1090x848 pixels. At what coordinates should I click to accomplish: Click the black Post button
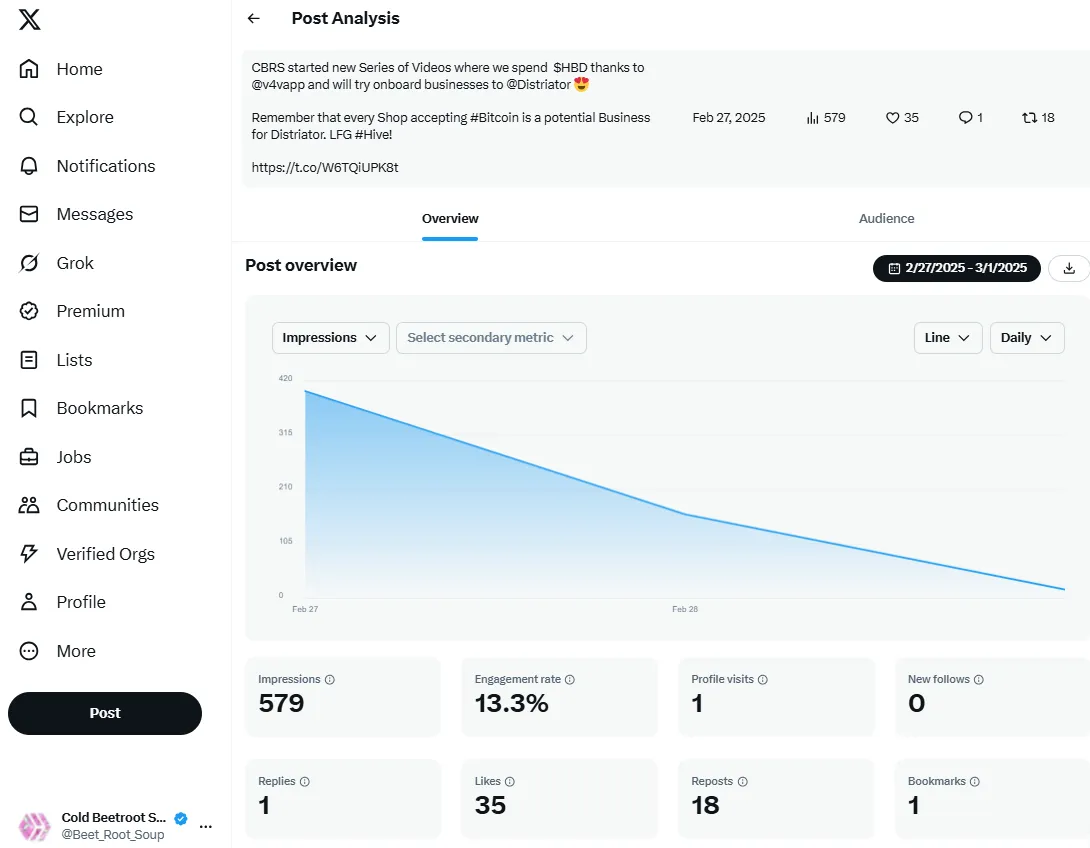(x=105, y=713)
